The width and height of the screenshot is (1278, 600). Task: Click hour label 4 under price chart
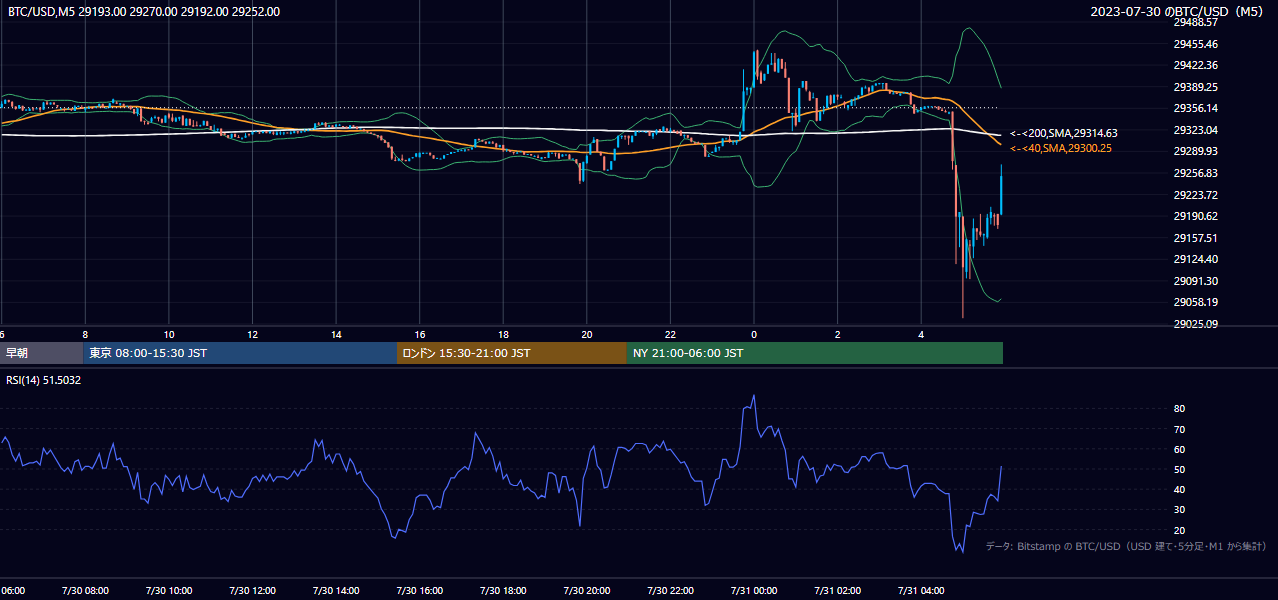[x=921, y=334]
